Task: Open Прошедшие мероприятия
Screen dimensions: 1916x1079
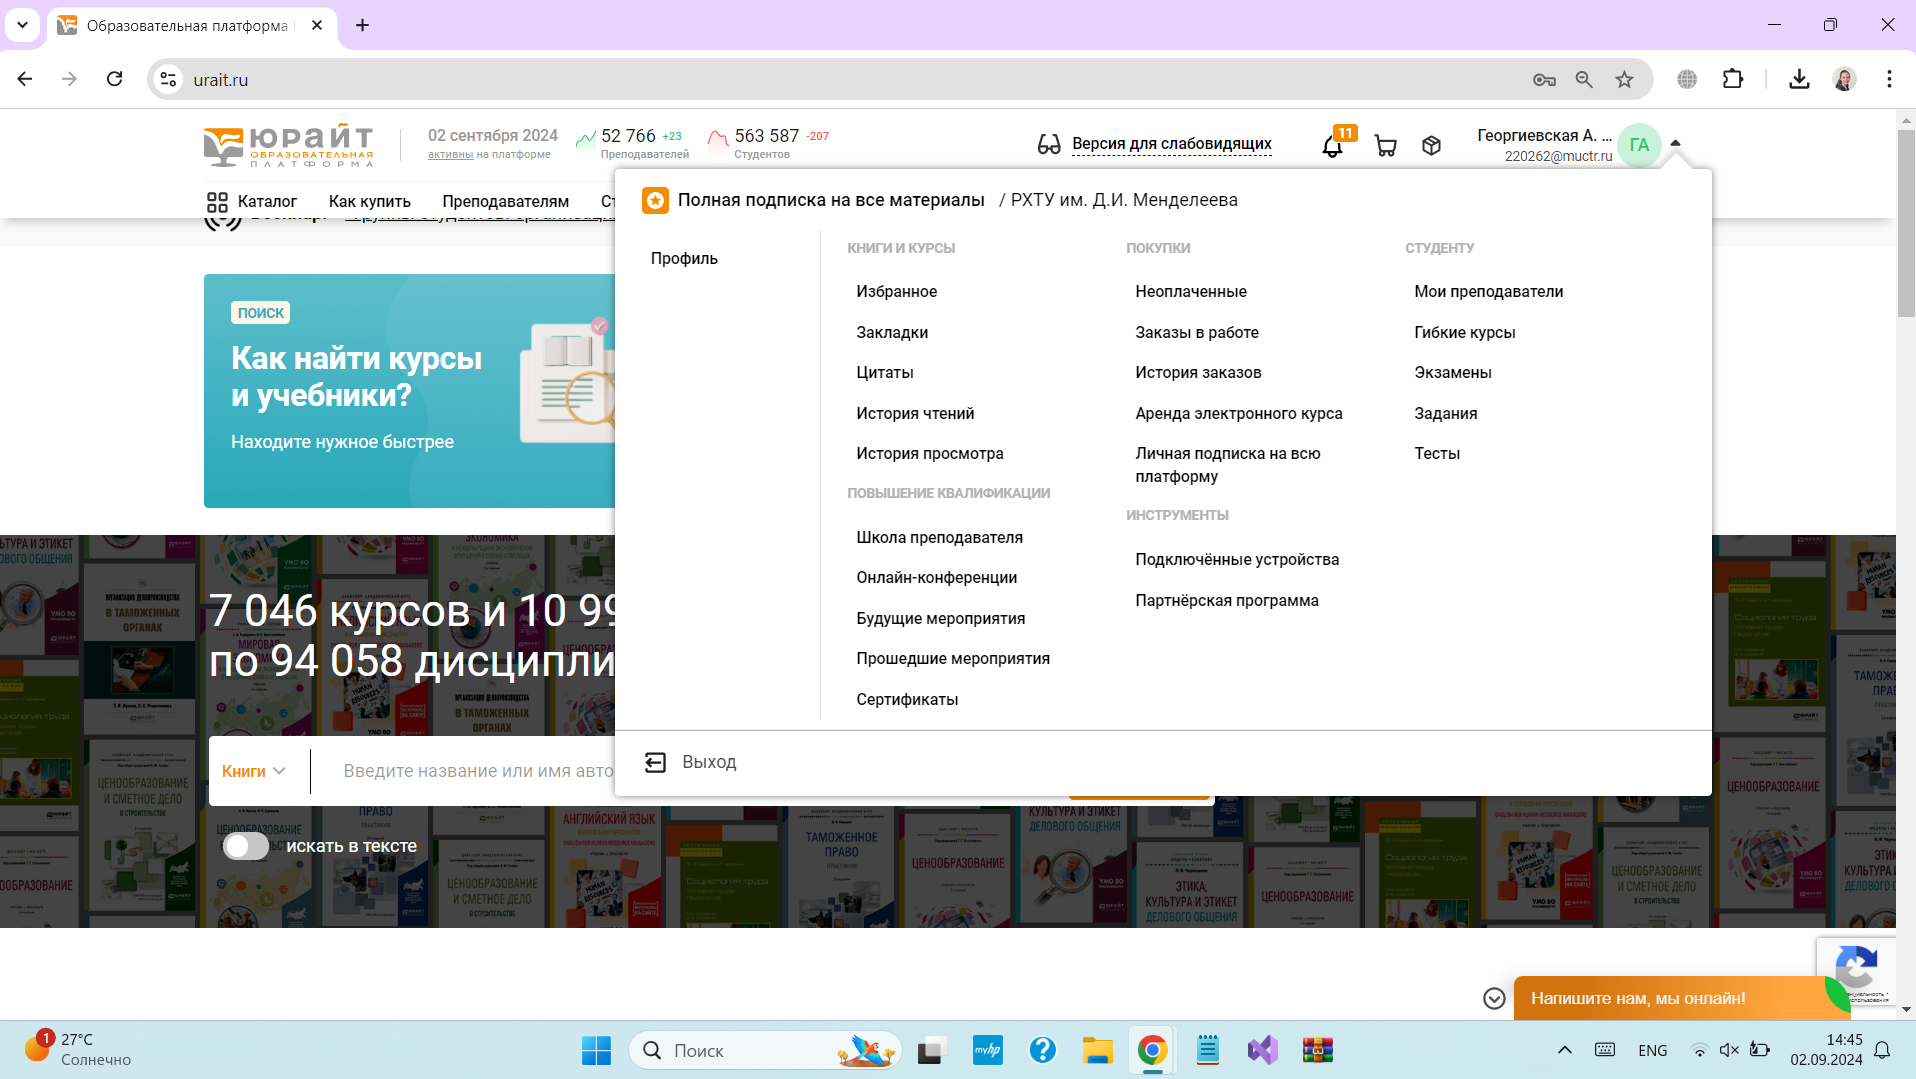Action: (x=953, y=658)
